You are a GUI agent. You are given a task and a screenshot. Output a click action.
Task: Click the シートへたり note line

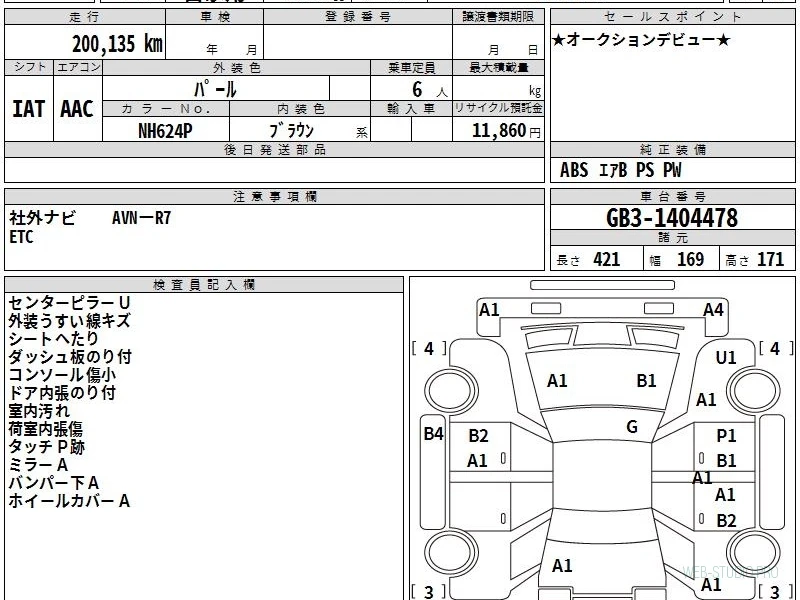point(53,339)
